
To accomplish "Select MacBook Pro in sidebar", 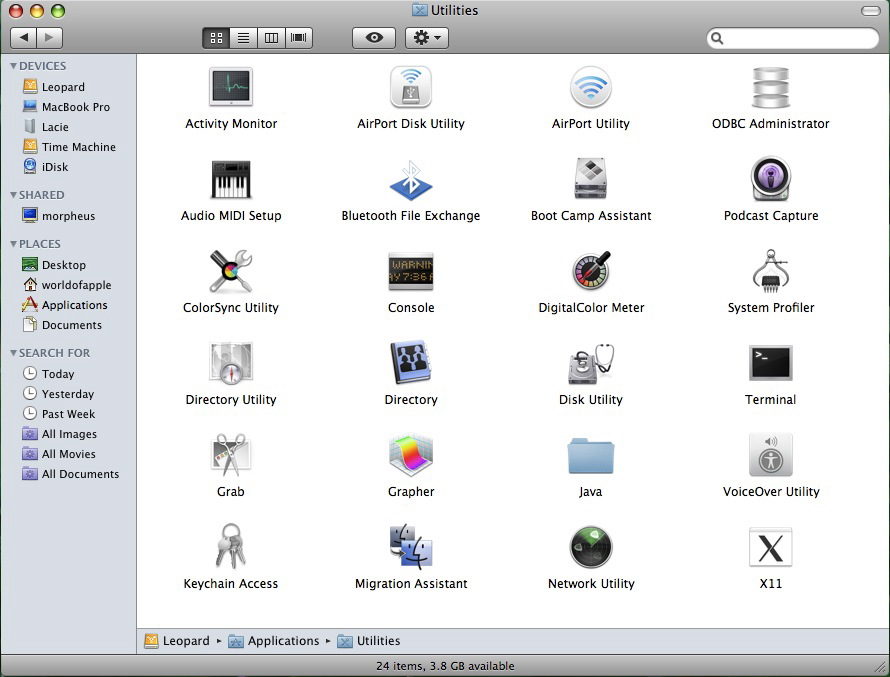I will point(68,107).
